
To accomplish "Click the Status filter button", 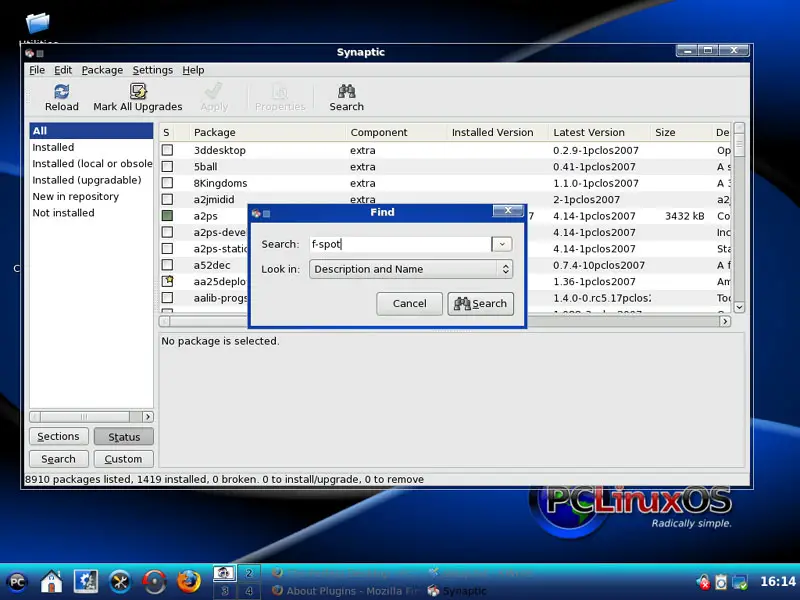I will (124, 437).
